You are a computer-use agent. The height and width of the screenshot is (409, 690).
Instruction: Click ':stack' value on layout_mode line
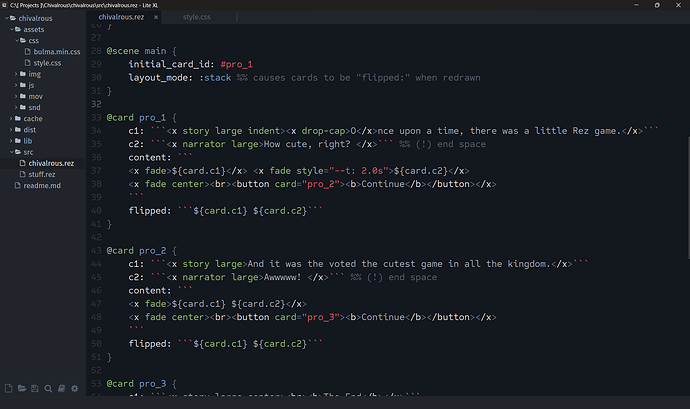click(215, 77)
